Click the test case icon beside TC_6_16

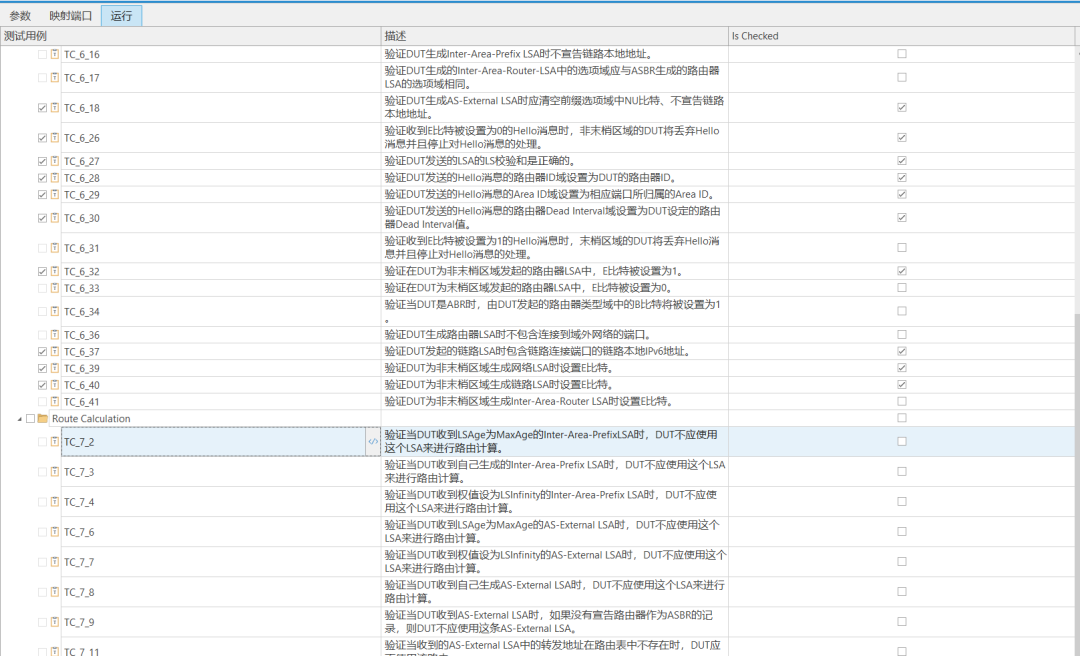(x=55, y=54)
